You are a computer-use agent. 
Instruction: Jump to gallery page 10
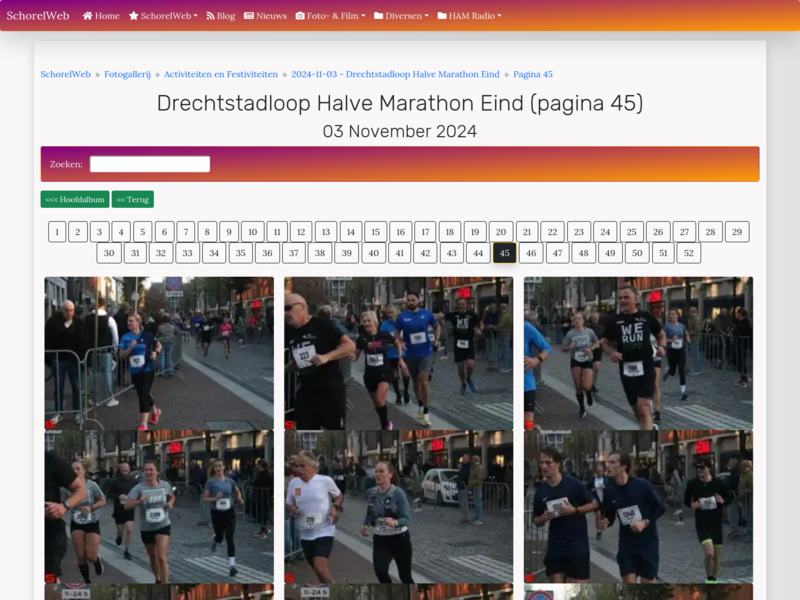point(253,232)
